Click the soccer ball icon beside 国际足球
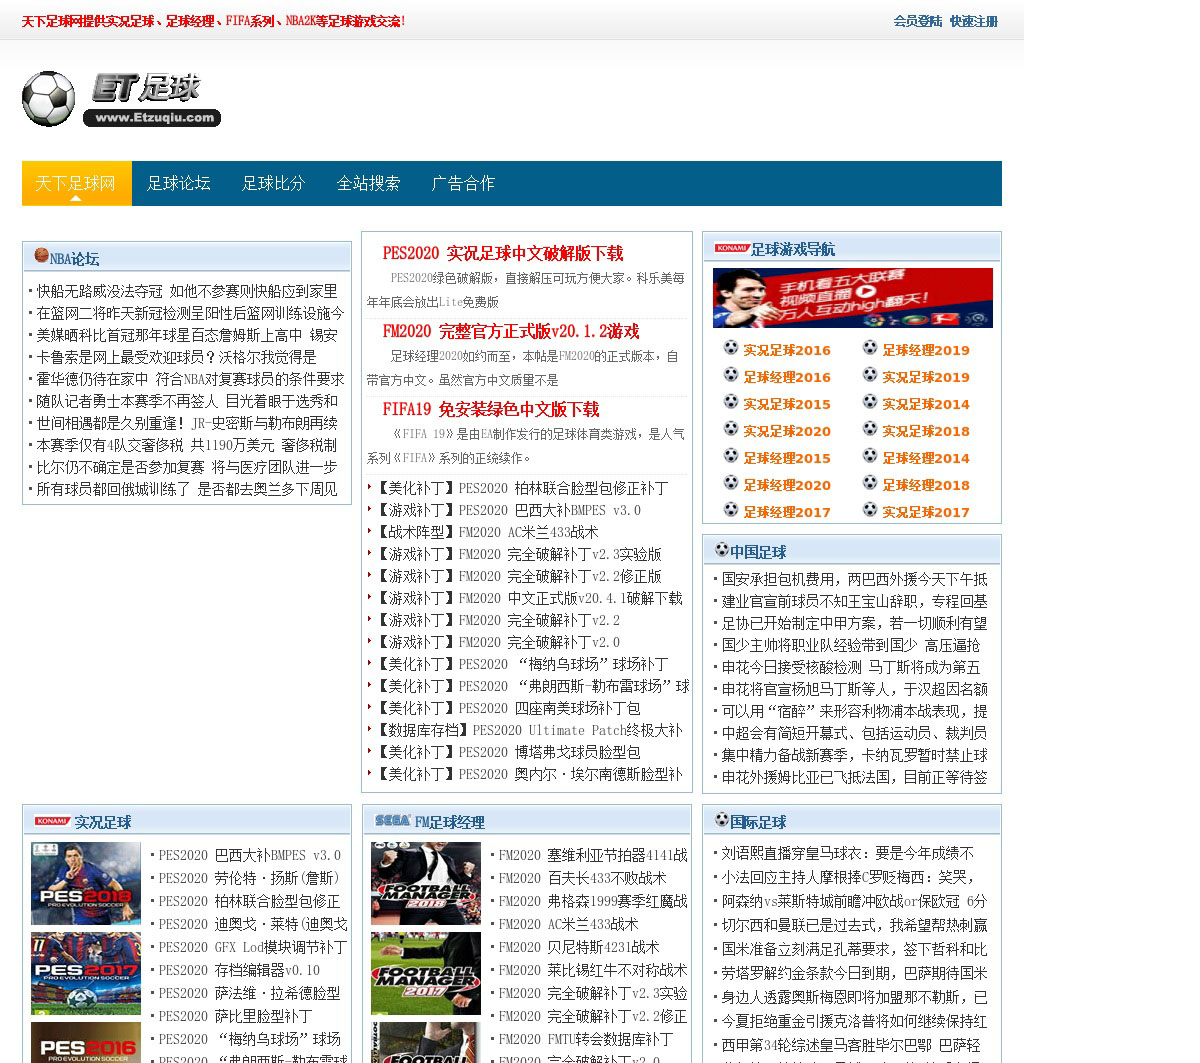The image size is (1200, 1063). pos(722,820)
